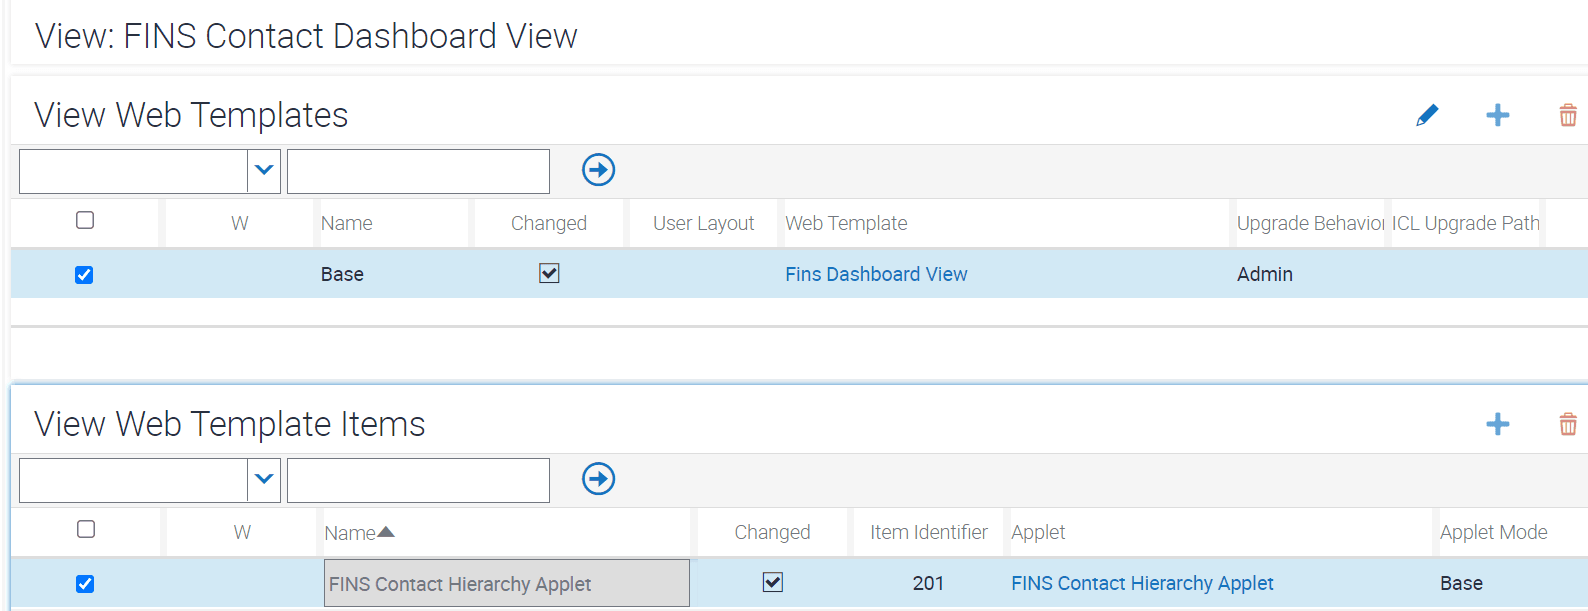
Task: Click the View Web Templates heading
Action: coord(191,115)
